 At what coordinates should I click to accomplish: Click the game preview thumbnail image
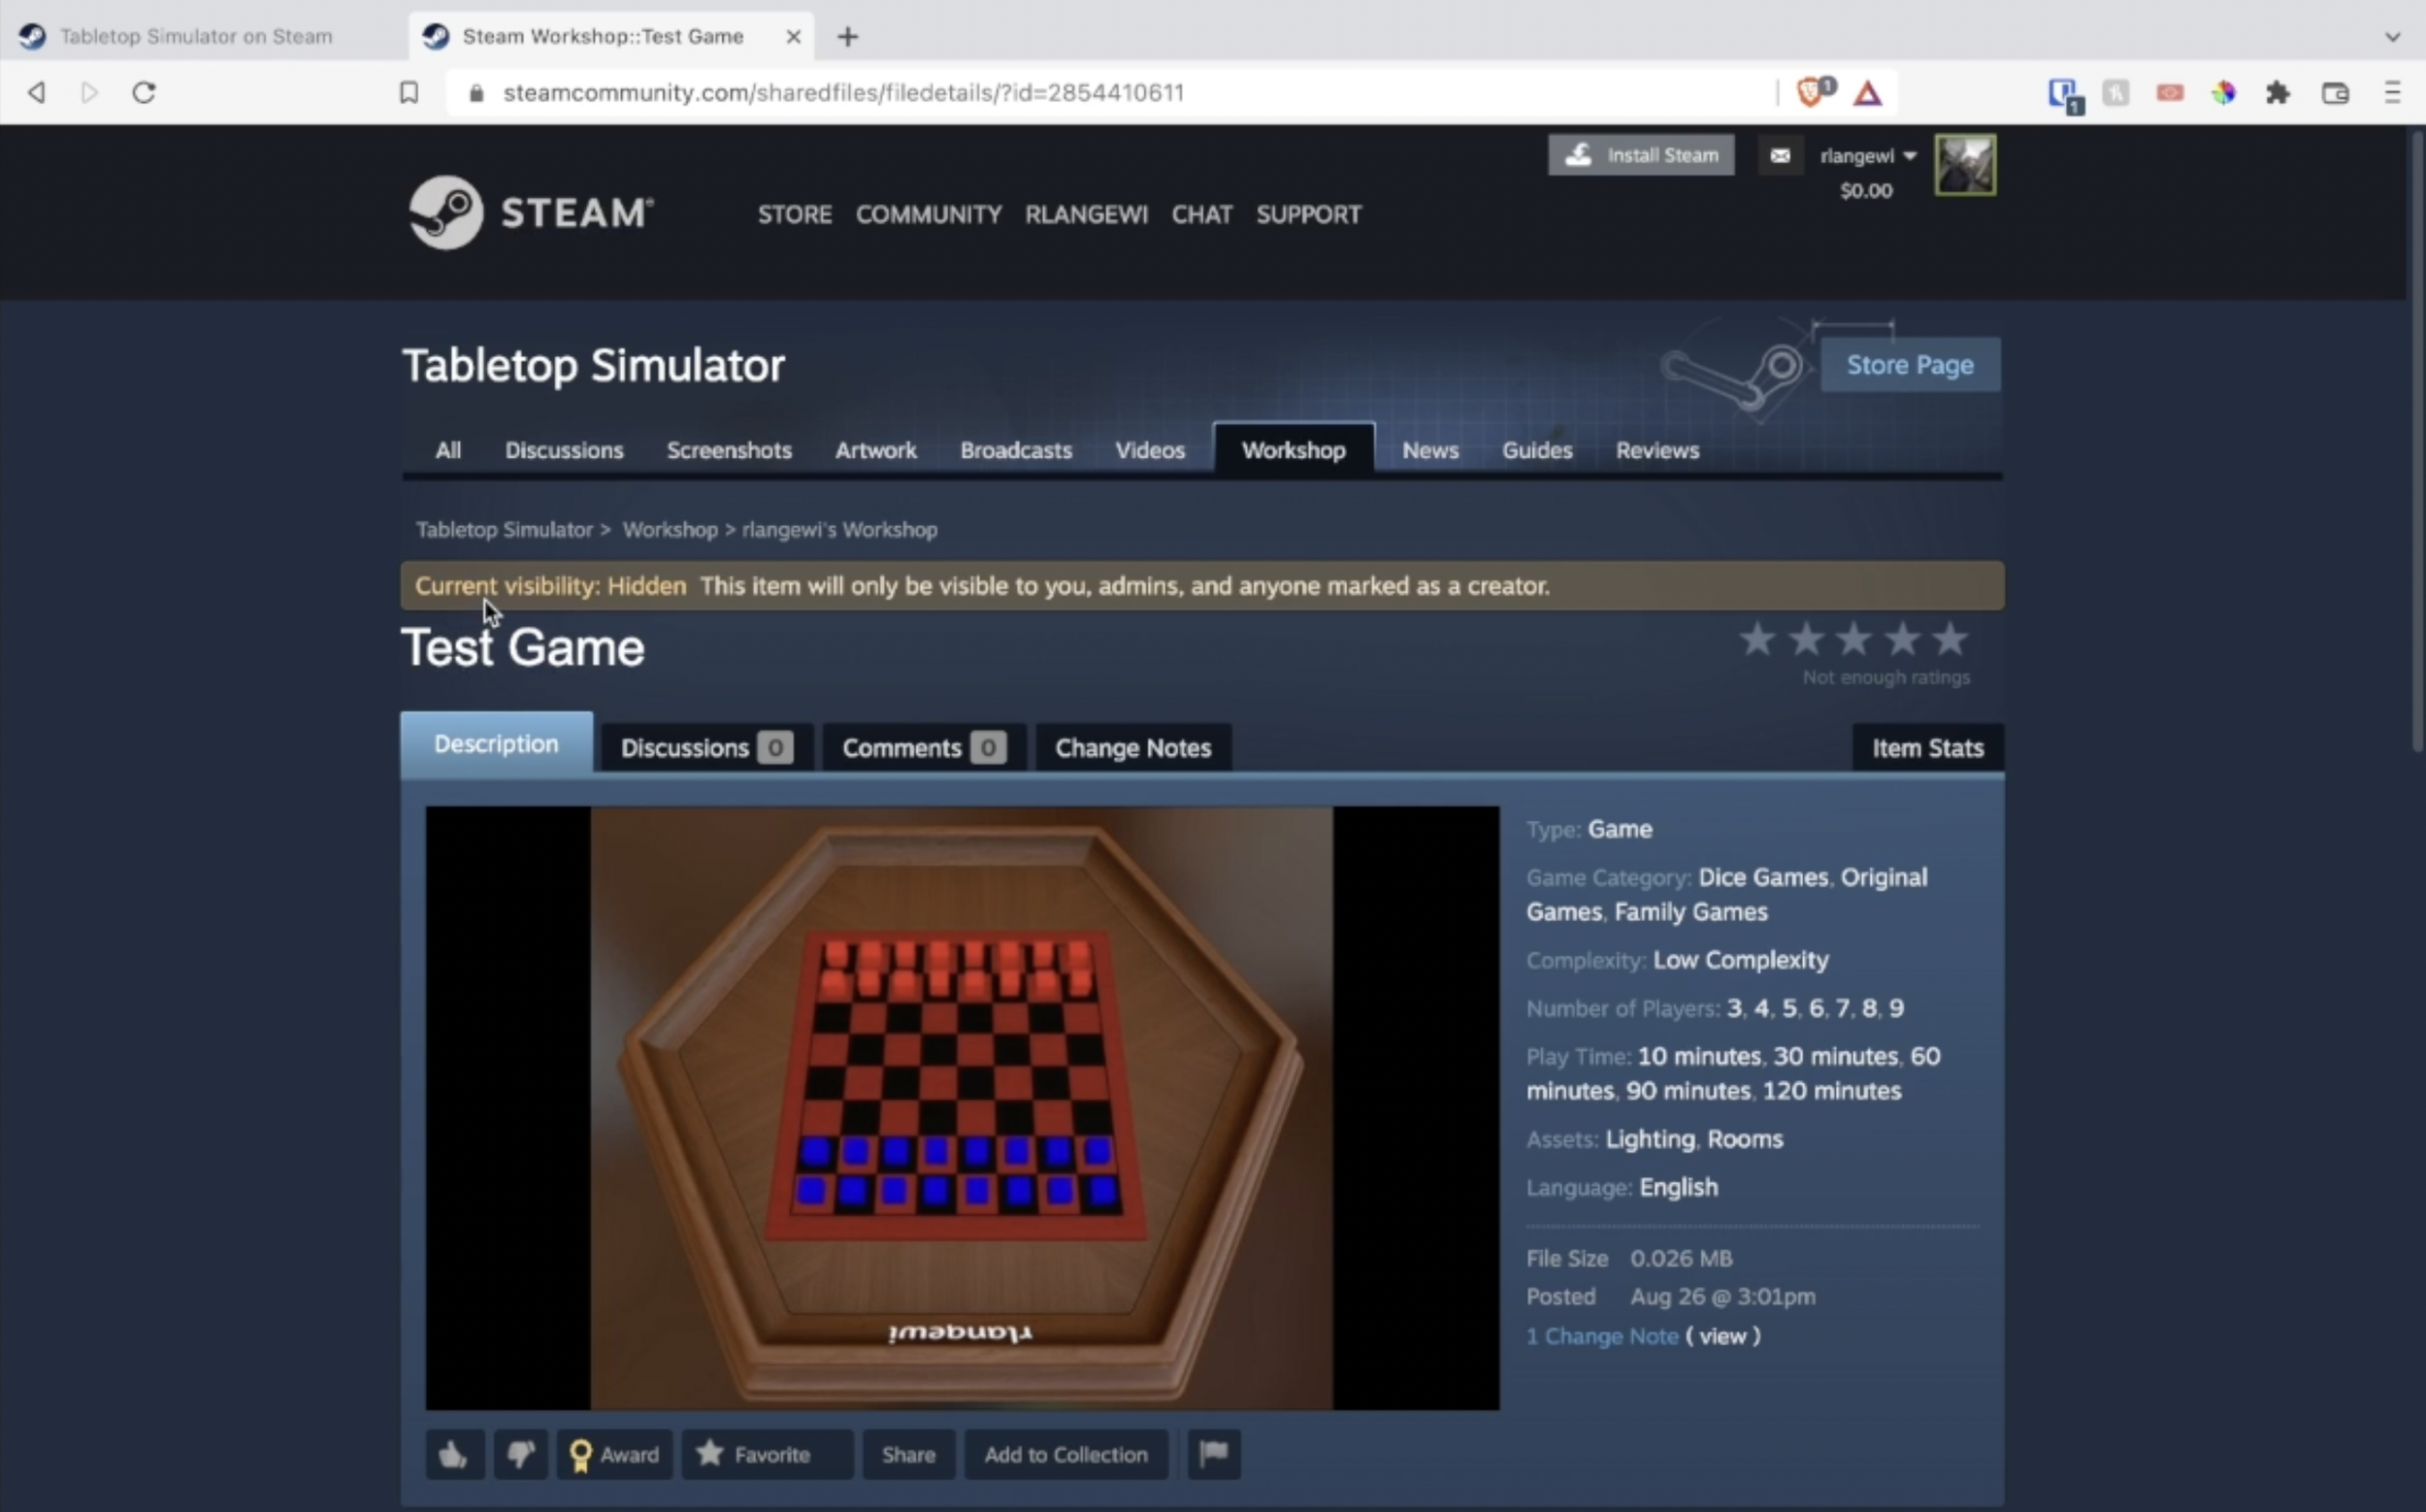(963, 1106)
